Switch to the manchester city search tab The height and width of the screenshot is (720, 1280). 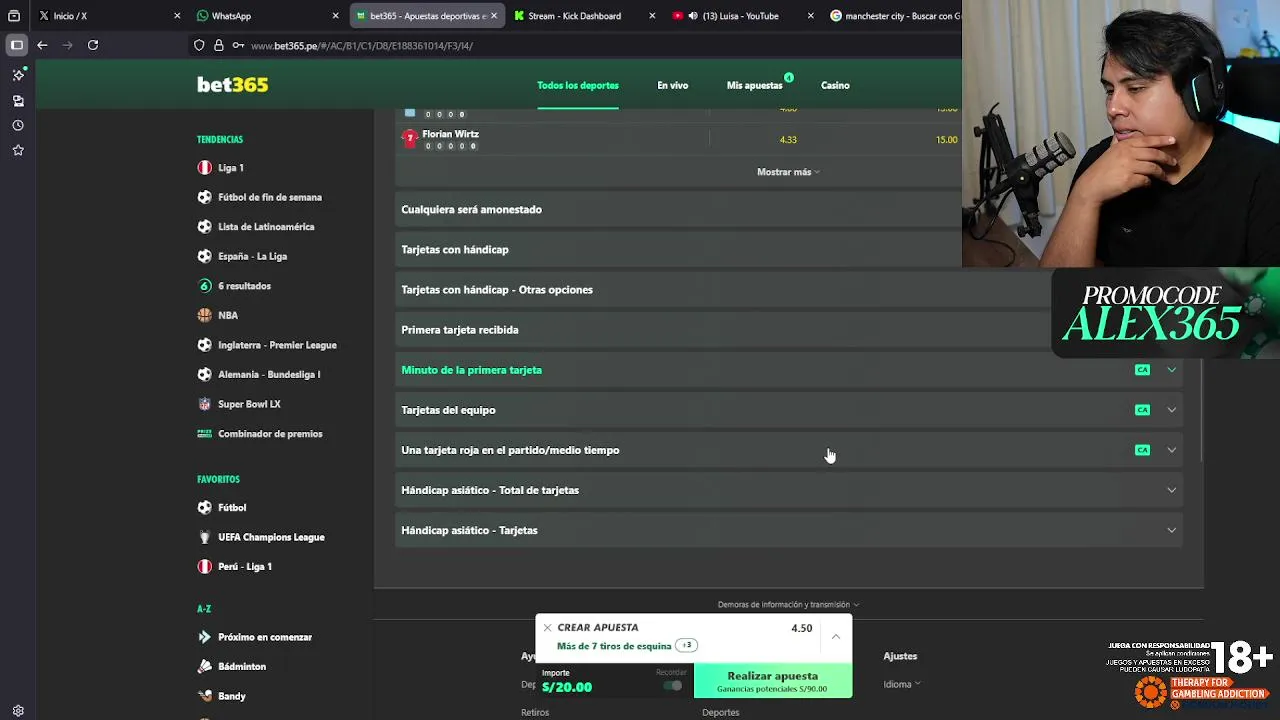coord(893,16)
